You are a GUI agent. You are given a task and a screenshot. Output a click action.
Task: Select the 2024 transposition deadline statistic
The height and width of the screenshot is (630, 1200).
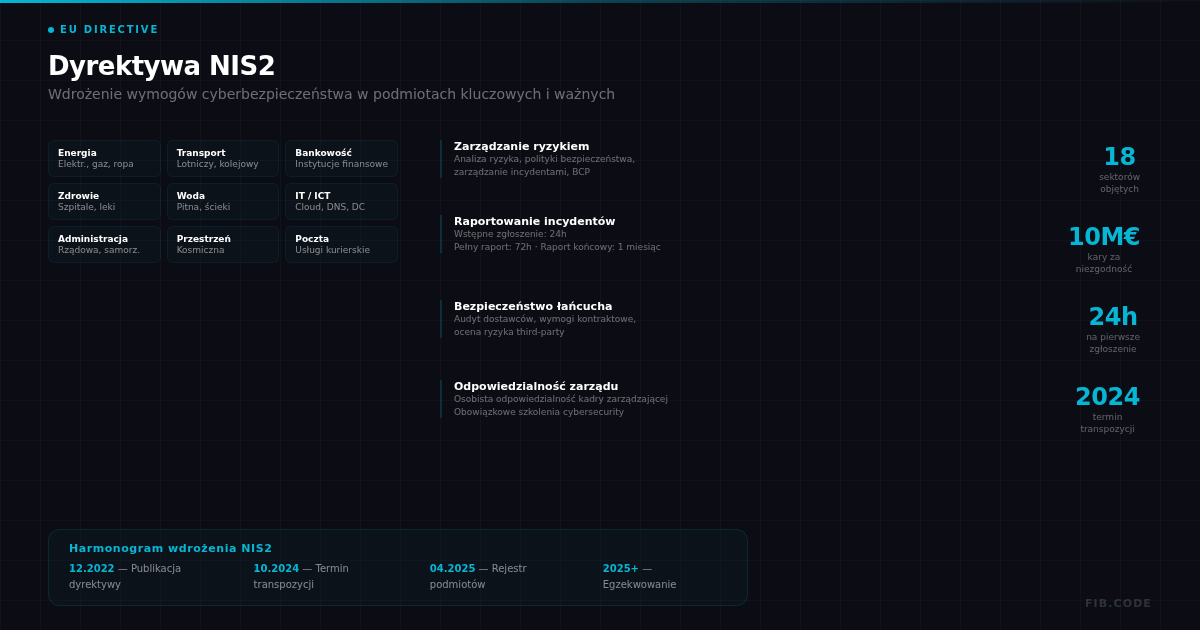pos(1107,408)
